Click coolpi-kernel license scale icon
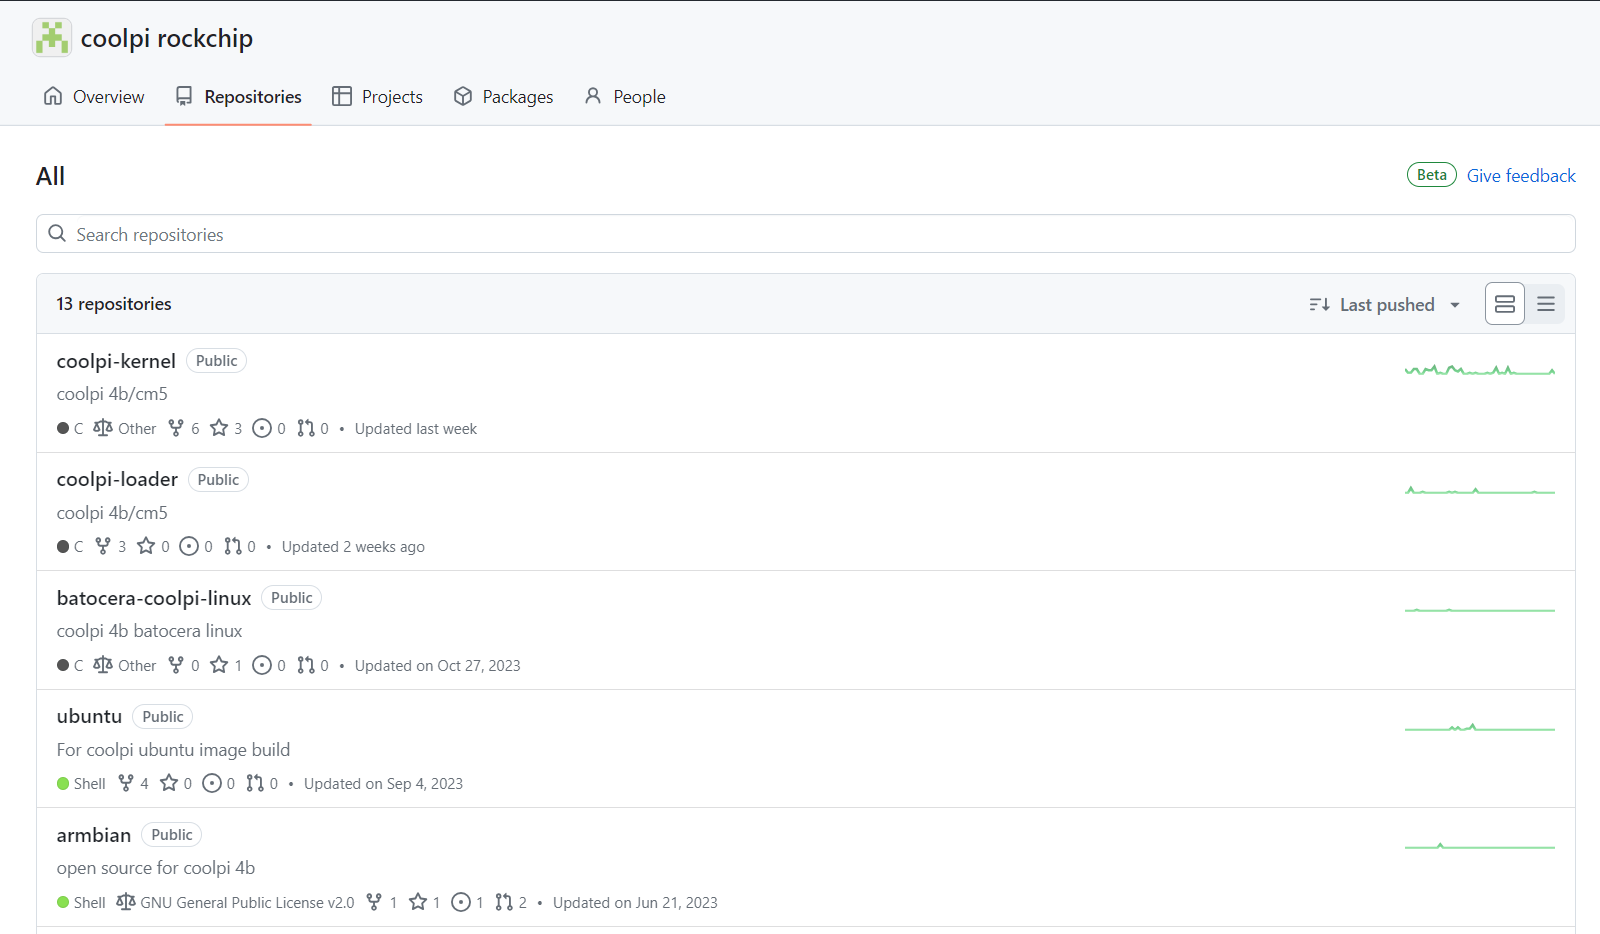This screenshot has height=934, width=1600. [x=103, y=428]
